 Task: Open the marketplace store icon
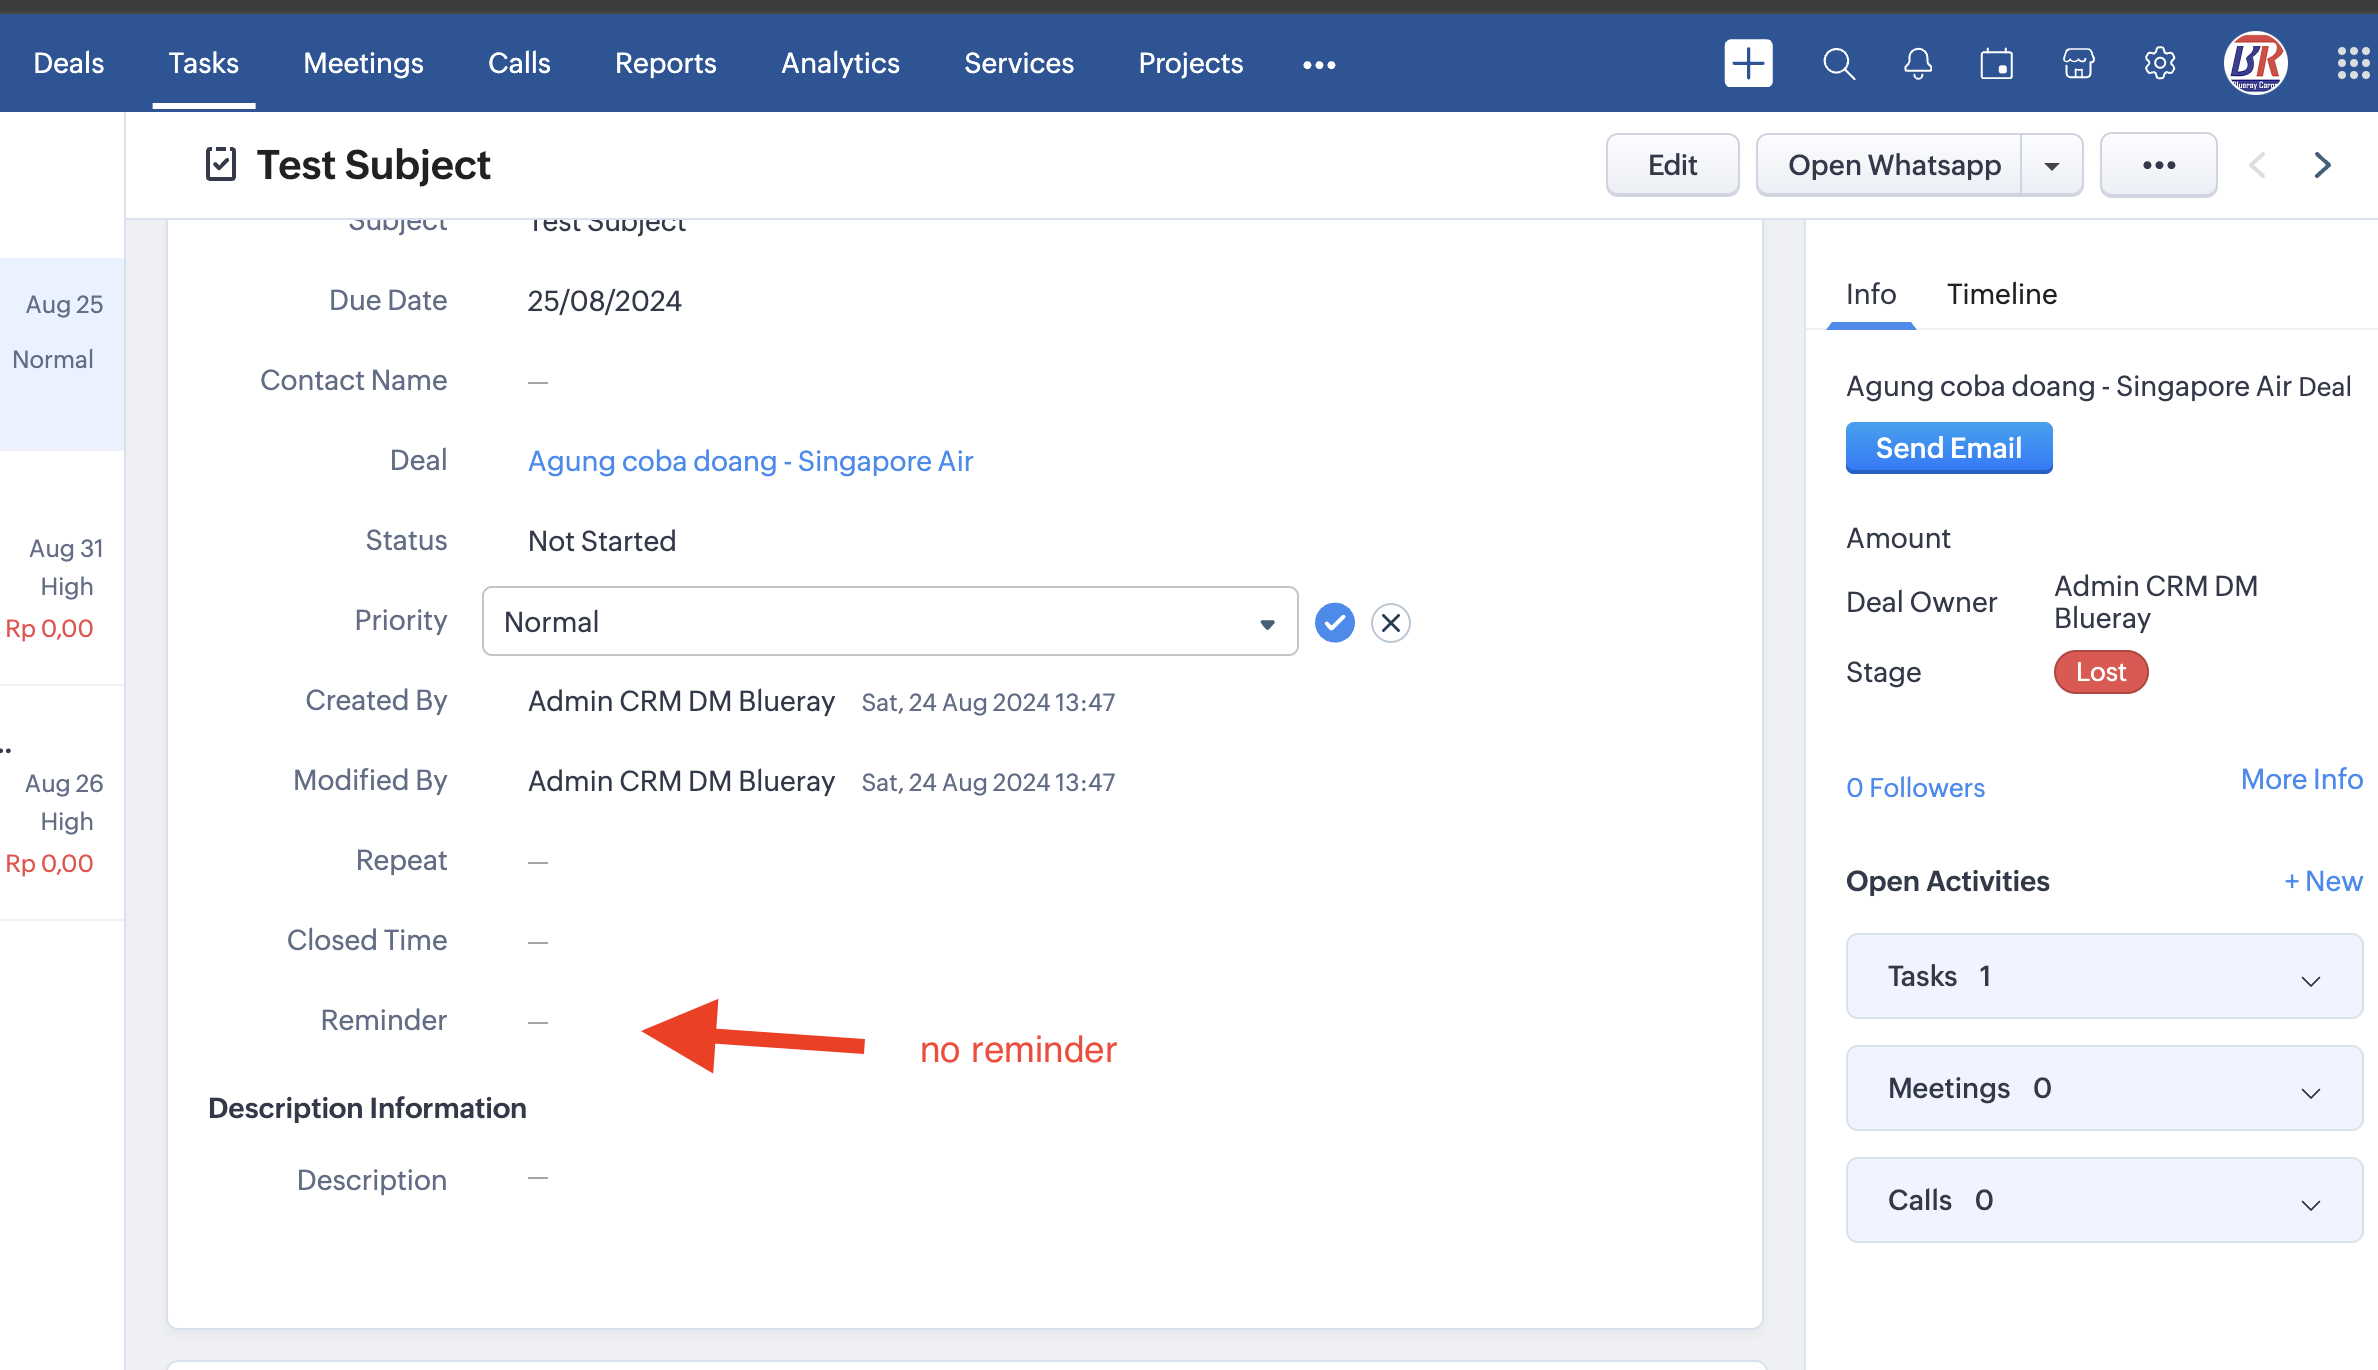[2078, 64]
